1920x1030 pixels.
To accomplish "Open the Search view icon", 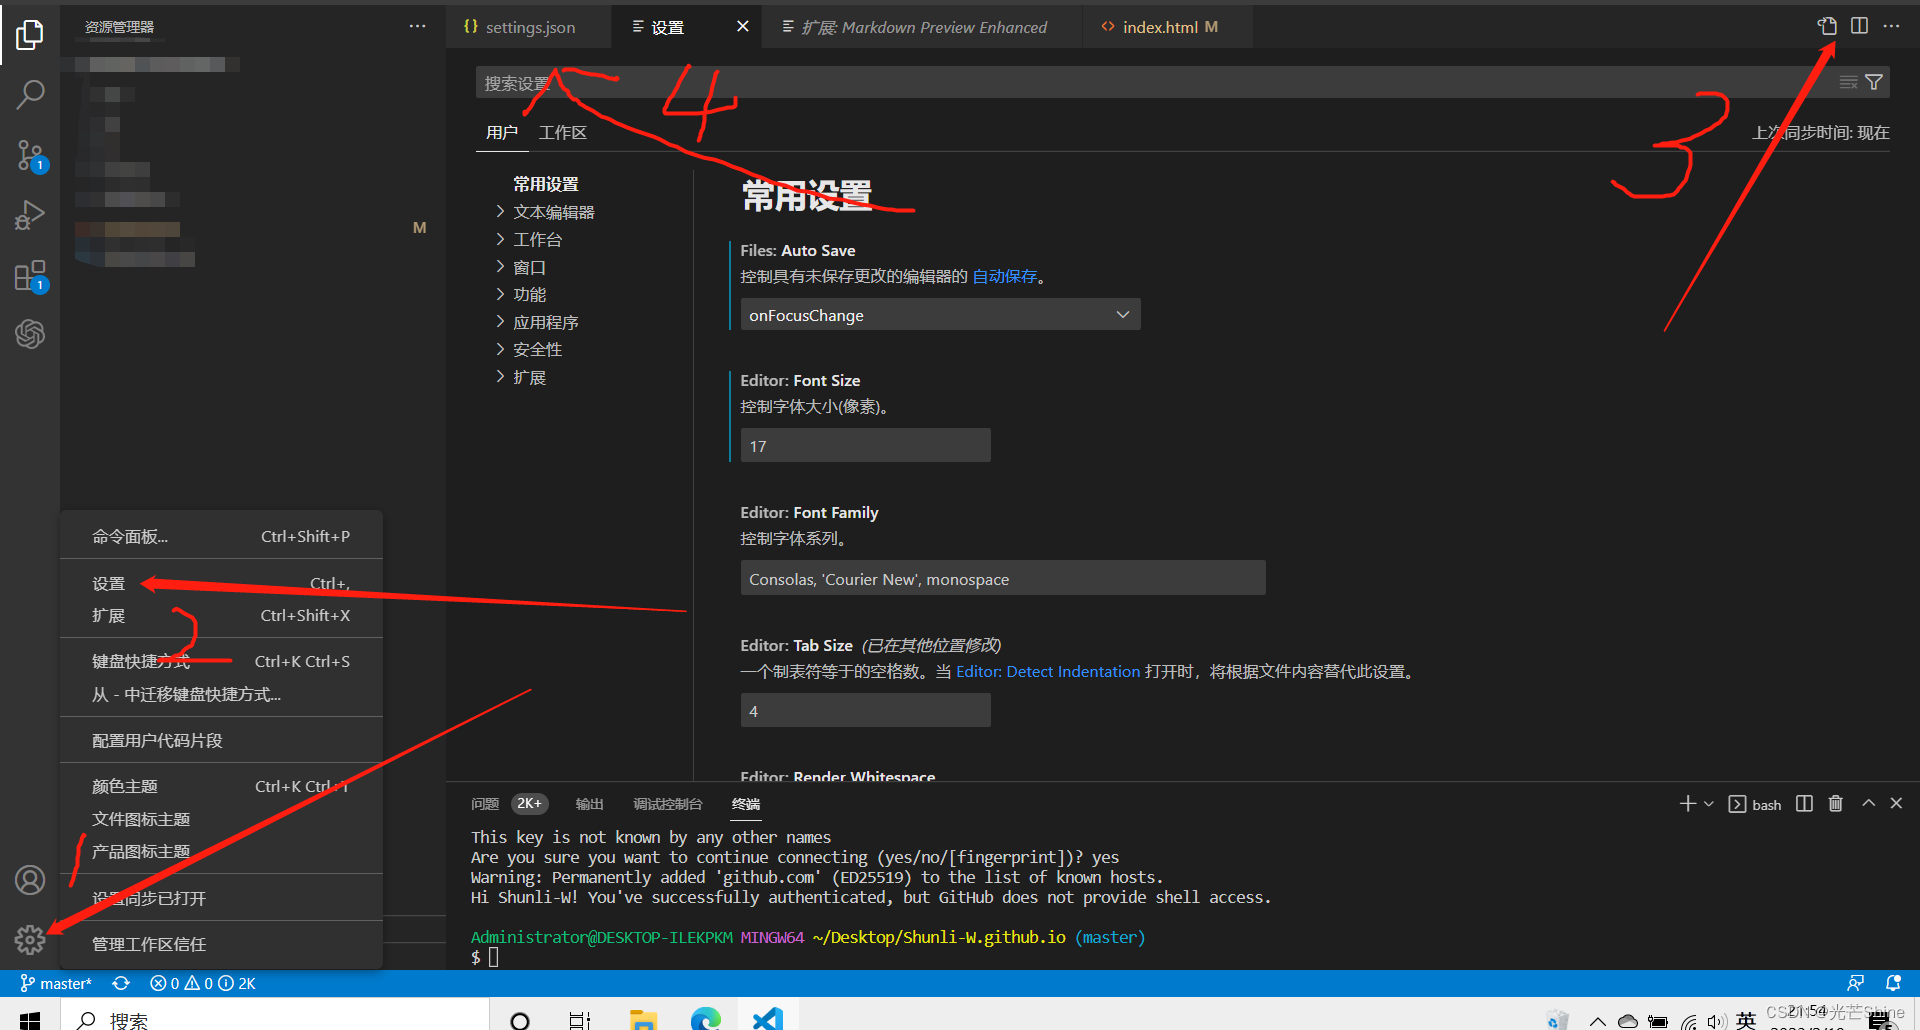I will tap(30, 95).
